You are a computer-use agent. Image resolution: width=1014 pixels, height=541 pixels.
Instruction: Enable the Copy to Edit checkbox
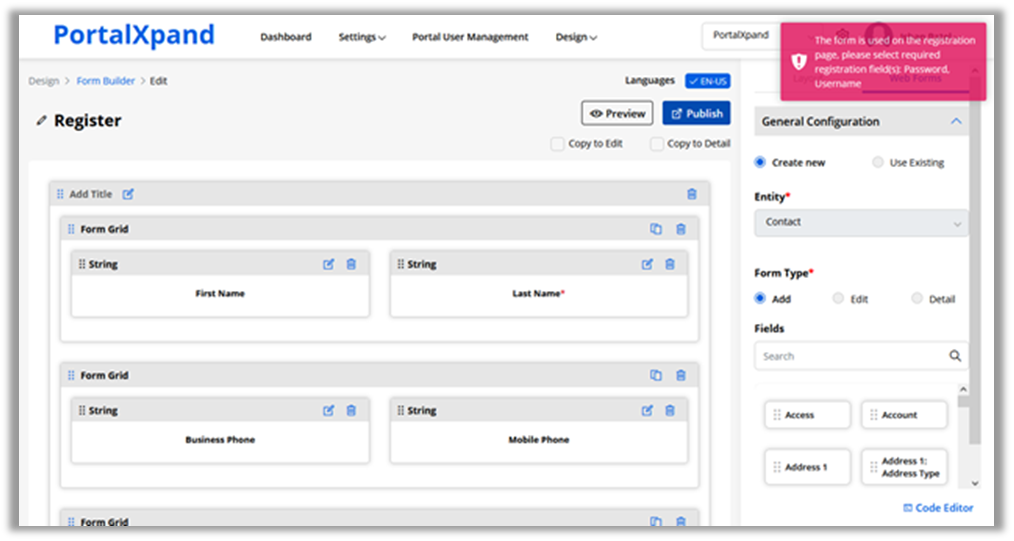tap(557, 144)
